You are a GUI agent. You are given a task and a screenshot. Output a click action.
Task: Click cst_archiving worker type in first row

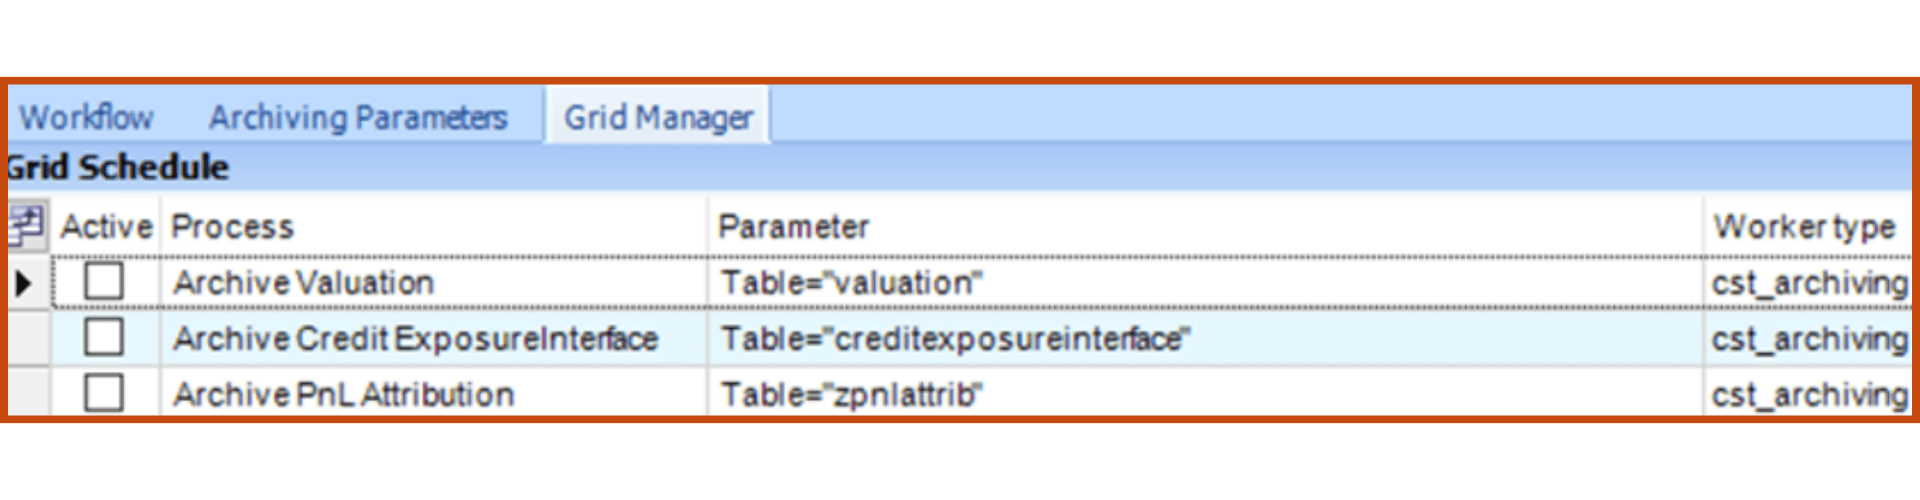pos(1808,283)
